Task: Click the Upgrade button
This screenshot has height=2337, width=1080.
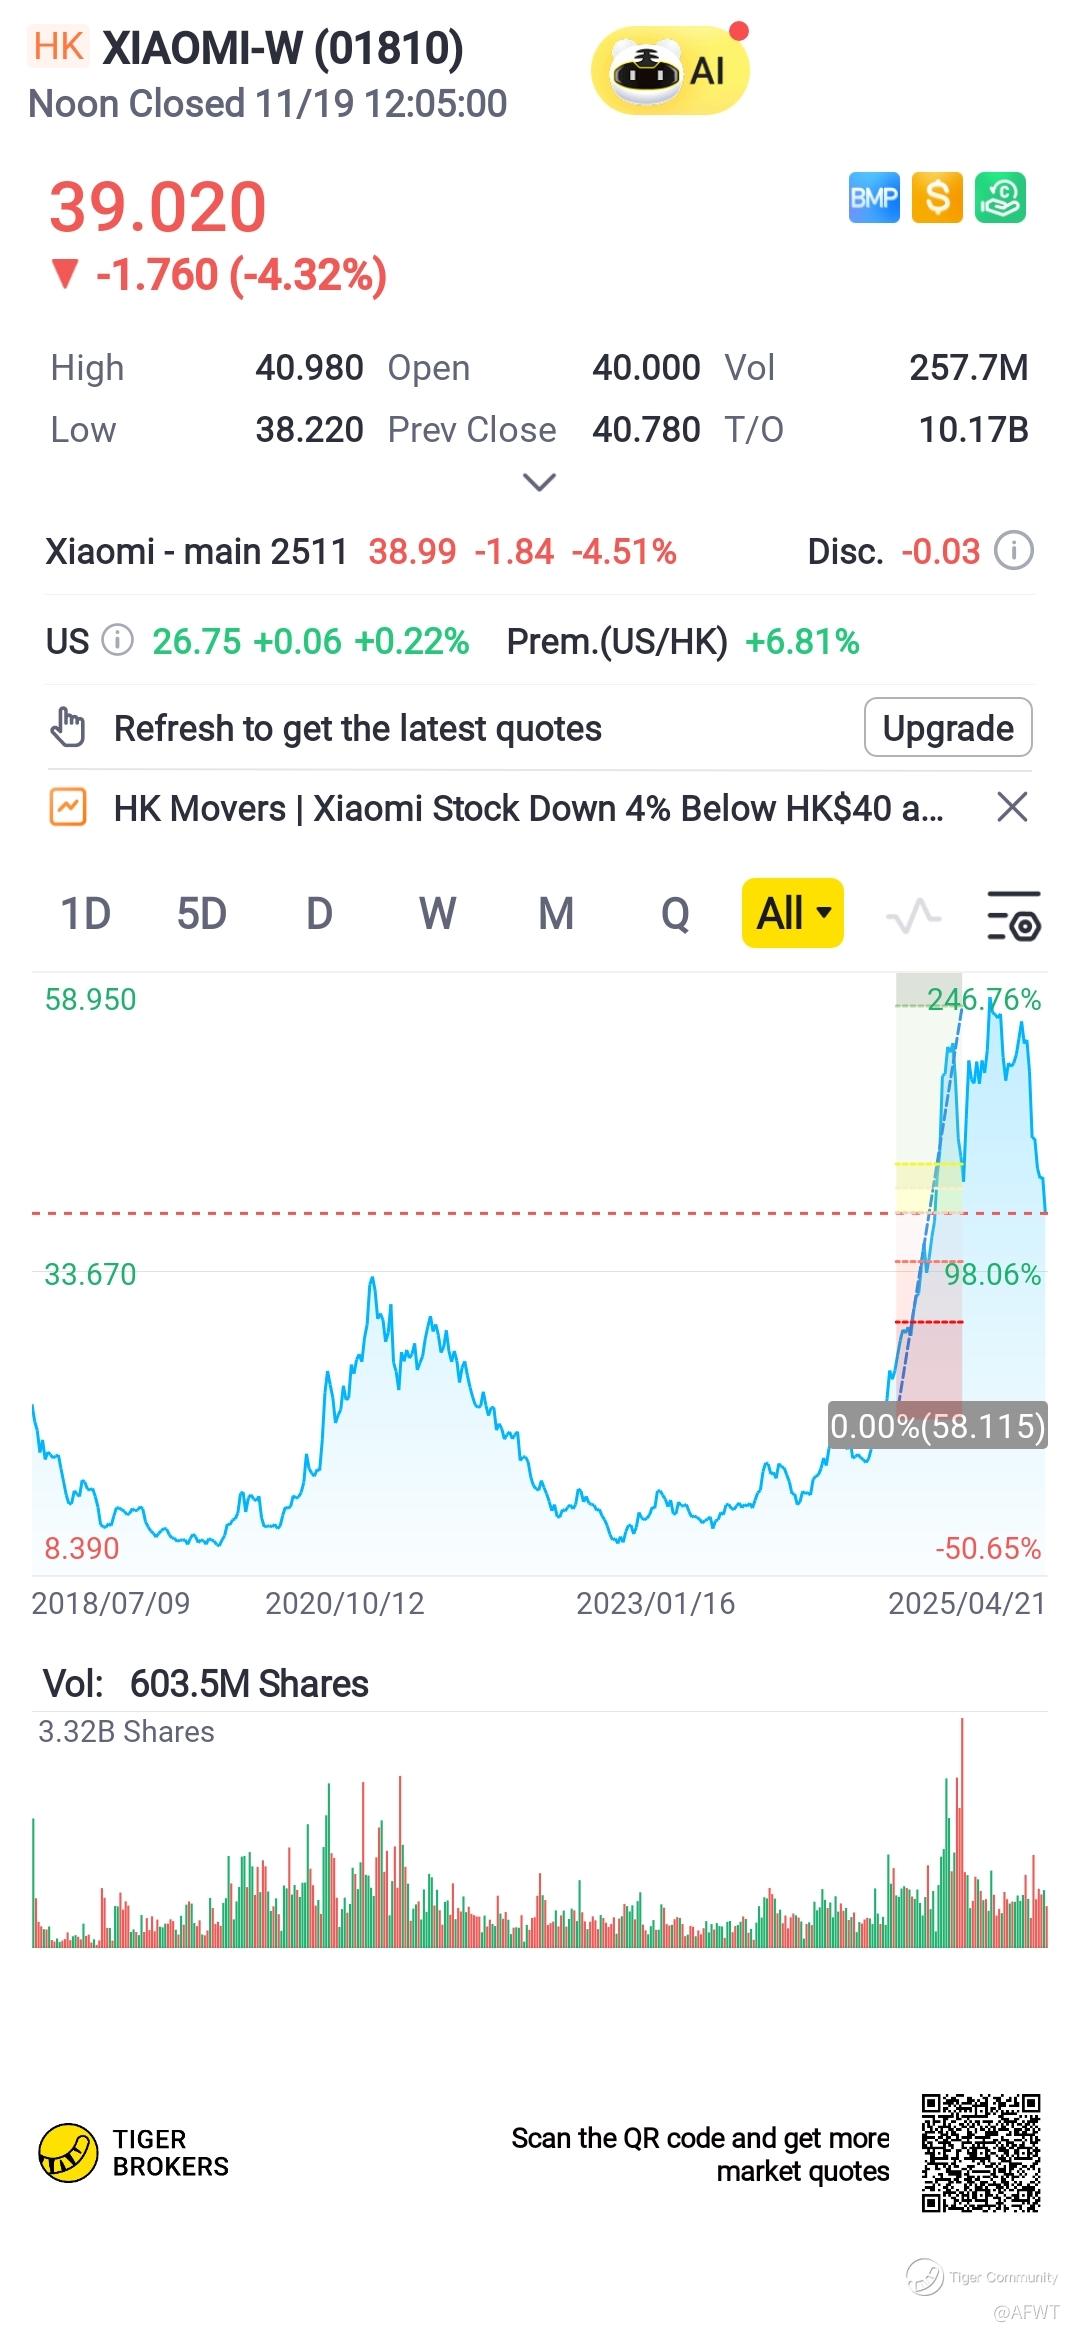Action: [x=948, y=727]
